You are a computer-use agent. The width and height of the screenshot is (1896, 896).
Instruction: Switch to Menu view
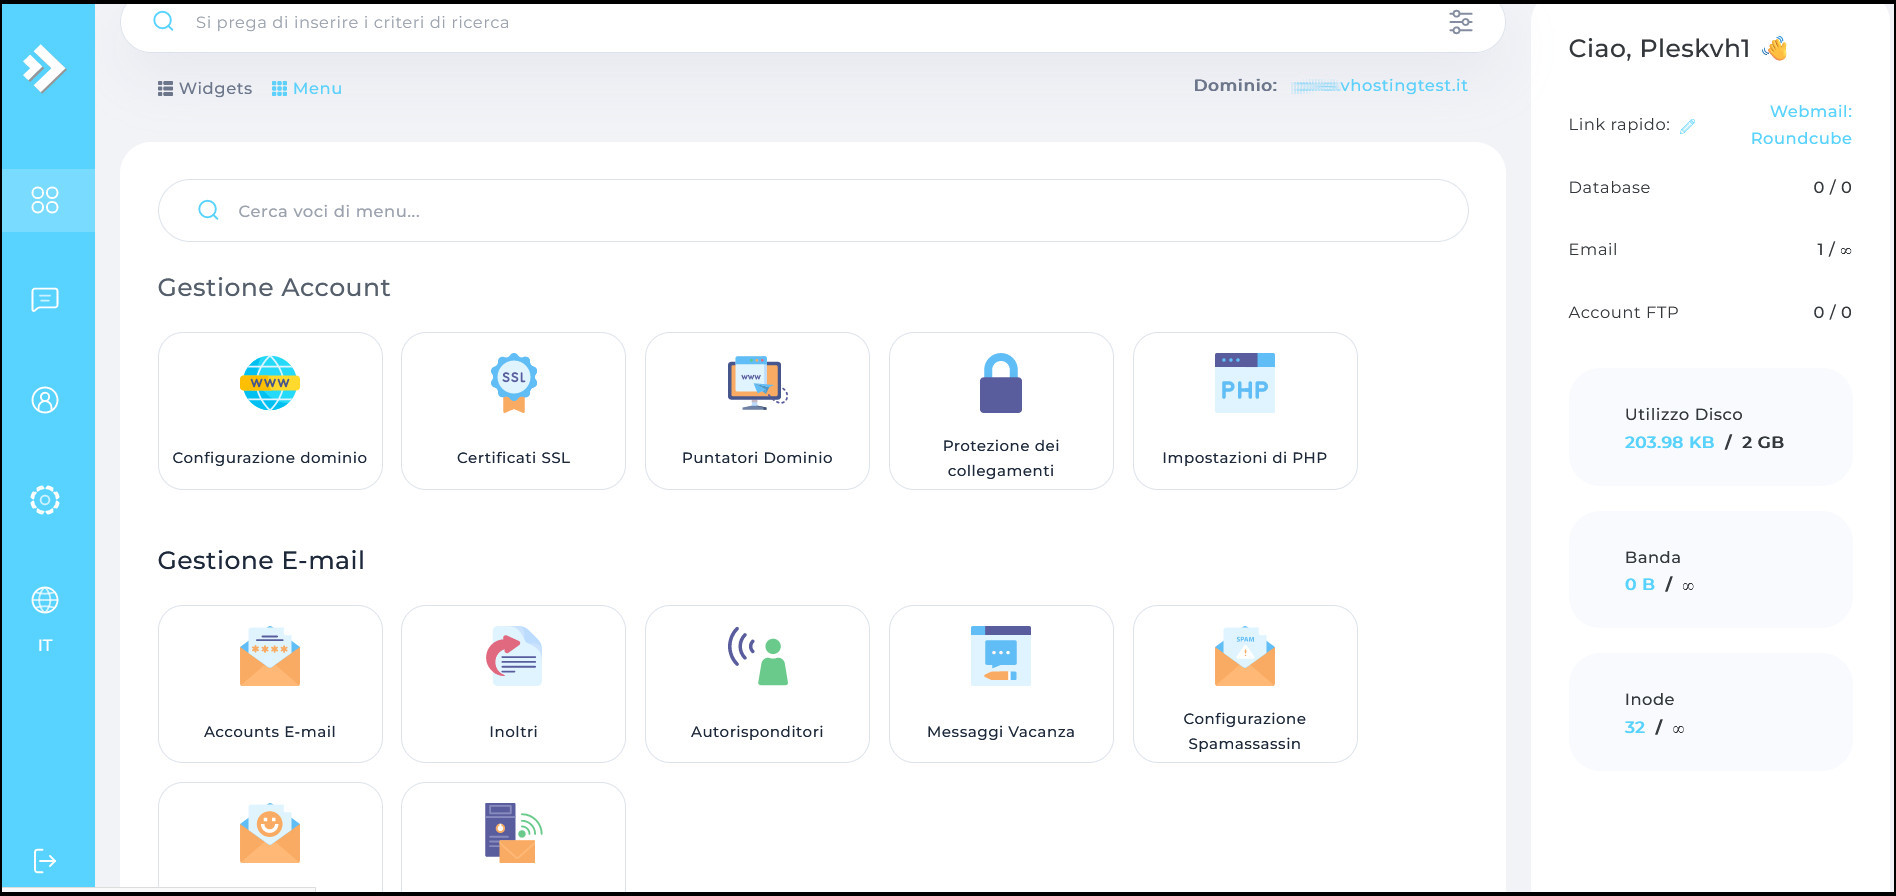pos(307,88)
